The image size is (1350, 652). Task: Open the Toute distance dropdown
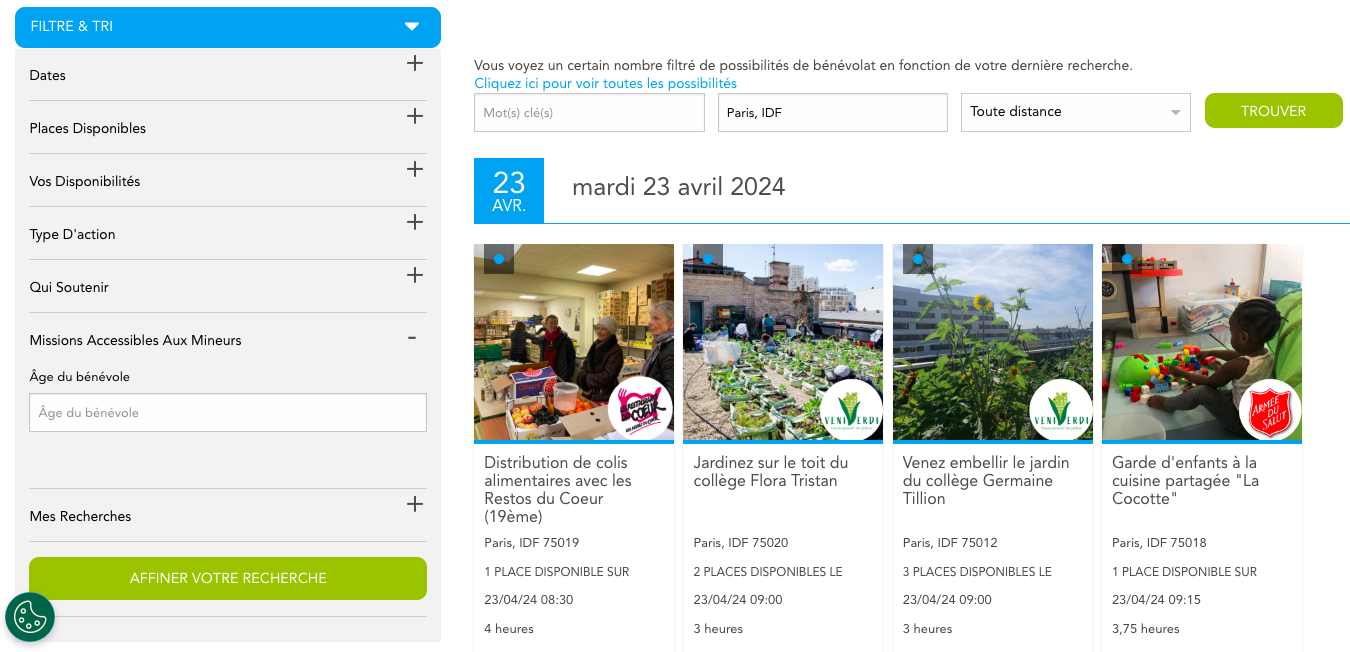tap(1075, 112)
